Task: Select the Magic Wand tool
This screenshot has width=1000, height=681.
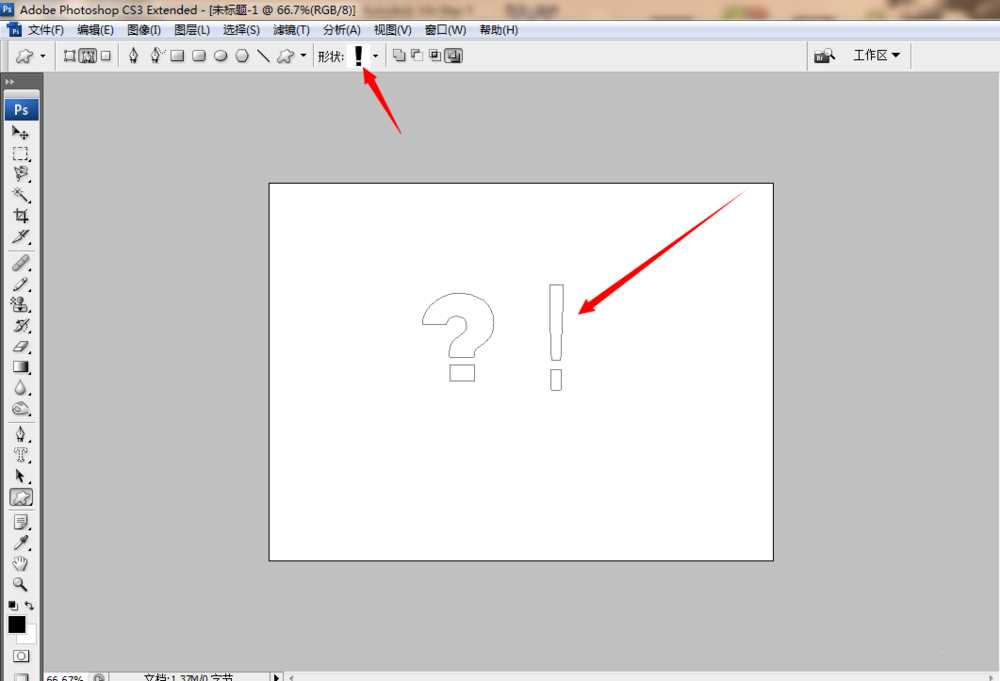Action: pos(20,194)
